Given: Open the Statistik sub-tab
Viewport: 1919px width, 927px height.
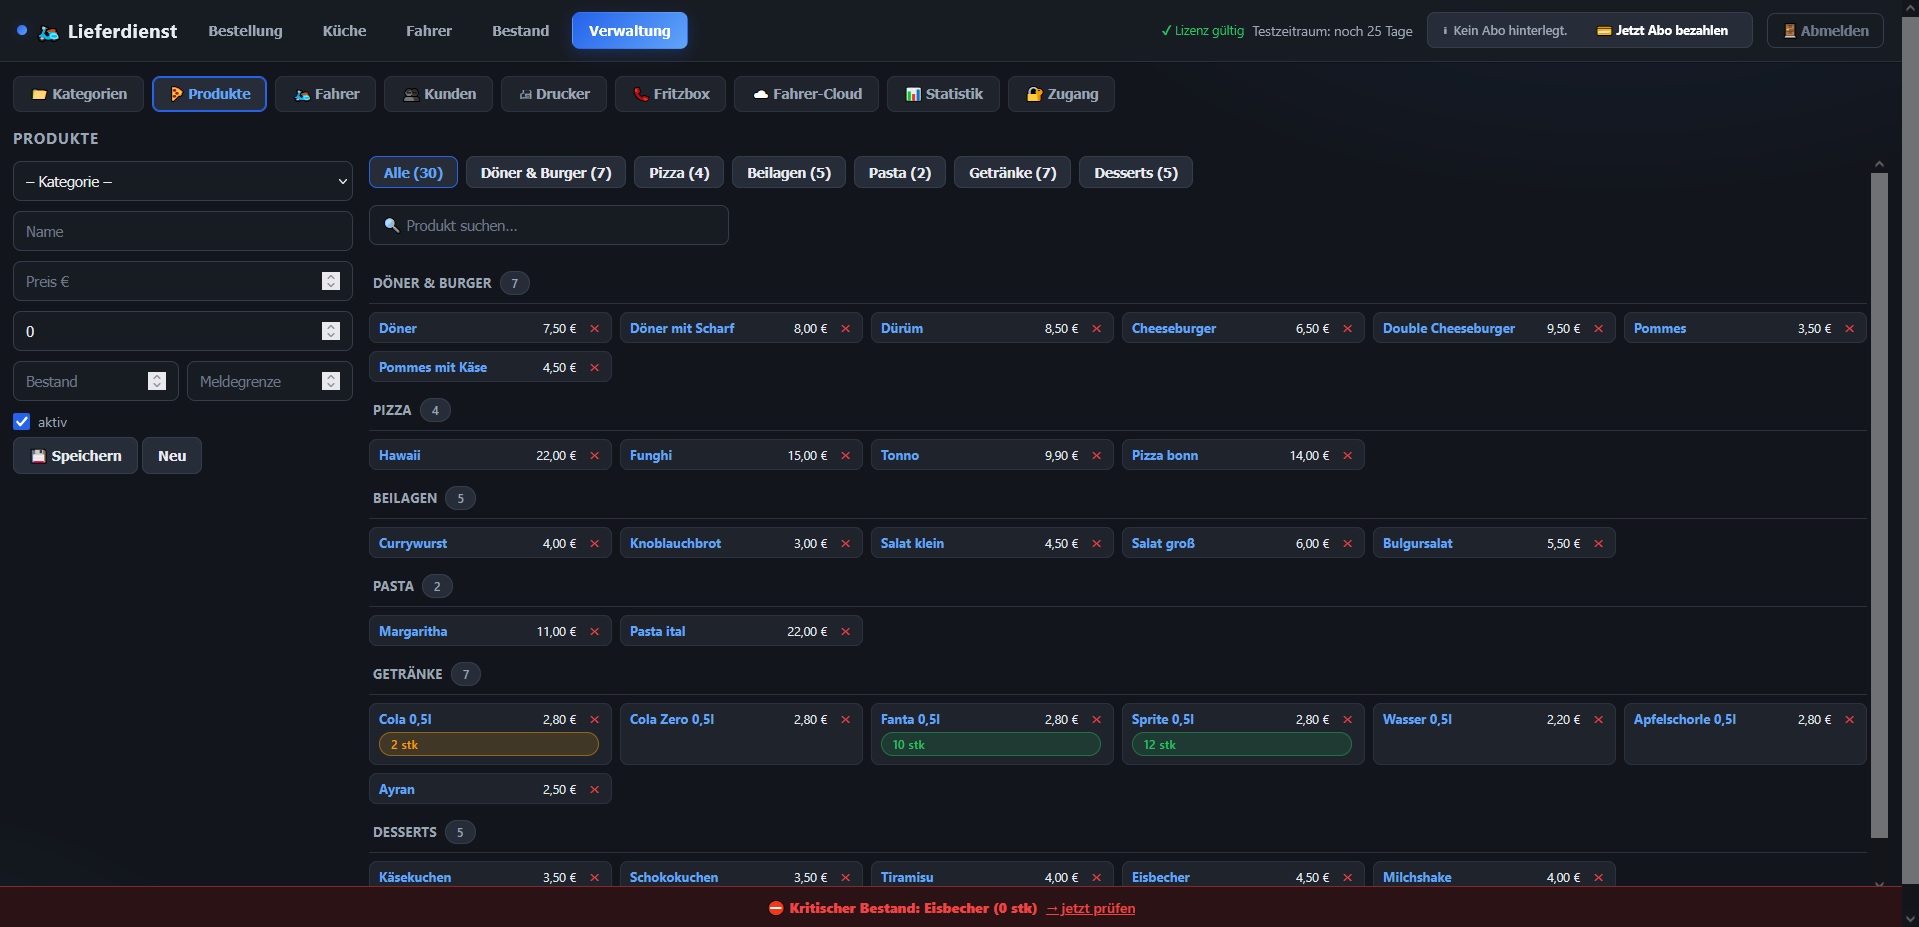Looking at the screenshot, I should point(943,94).
